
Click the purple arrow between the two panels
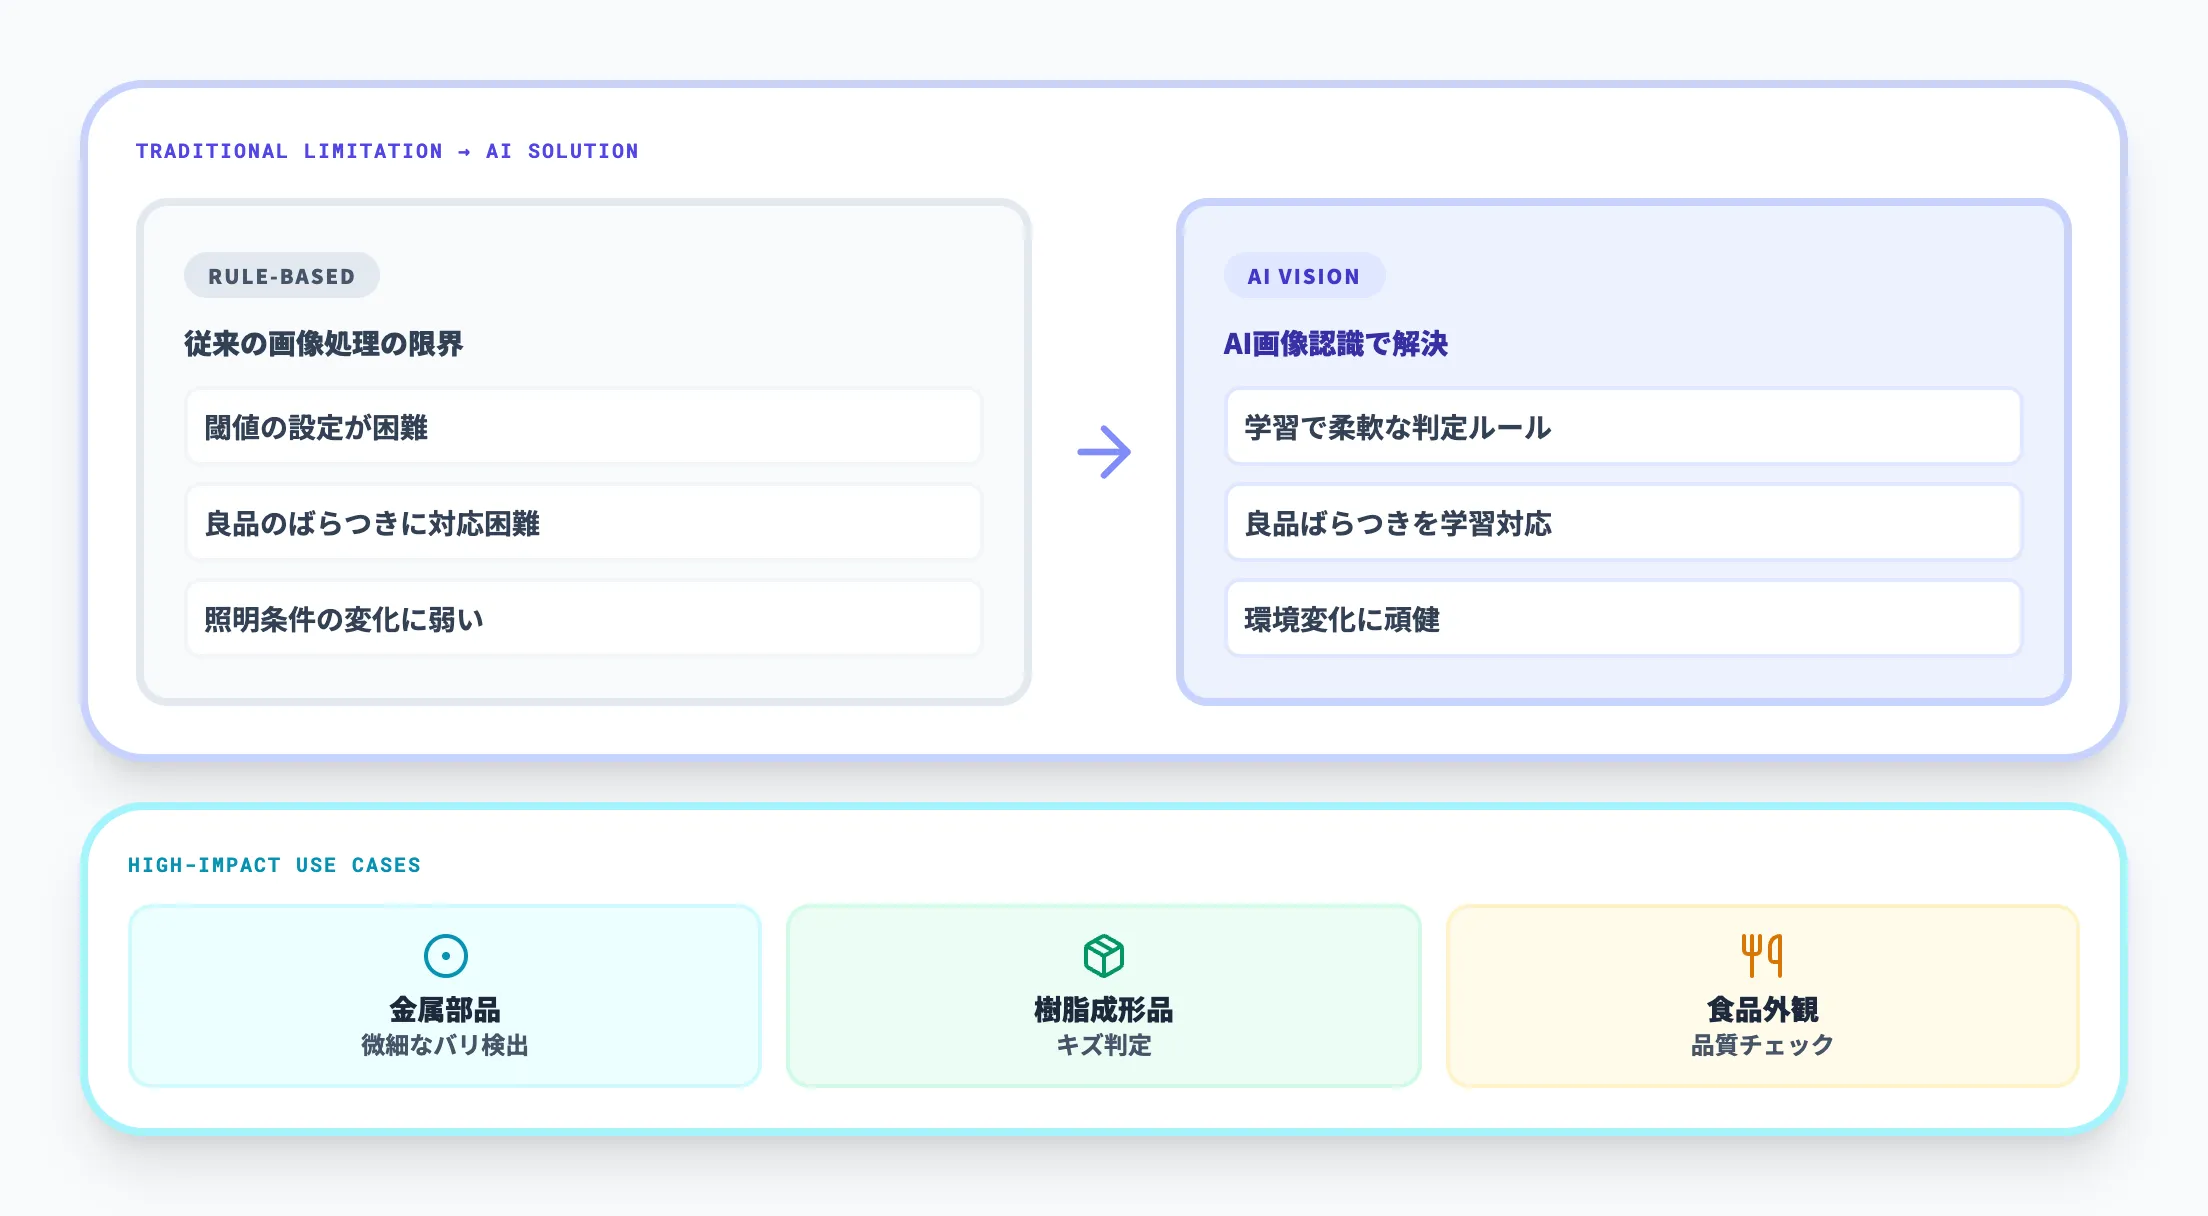point(1105,452)
